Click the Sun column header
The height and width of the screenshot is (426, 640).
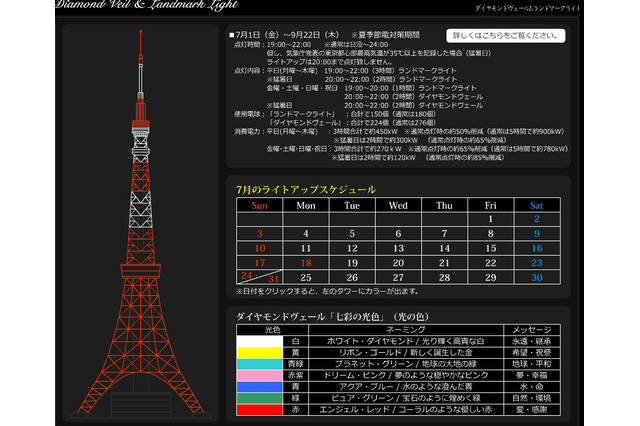click(x=260, y=205)
